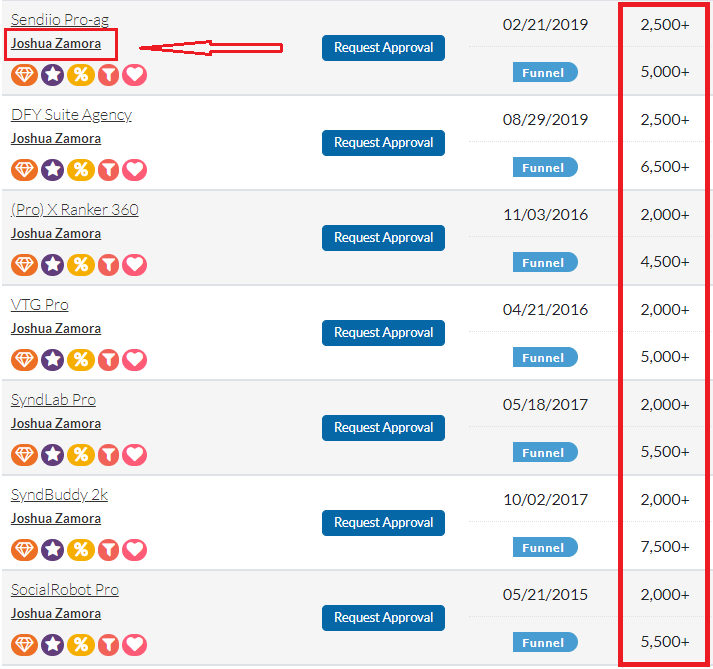Click the Funnel badge in the 11/03/2016 row

point(545,262)
